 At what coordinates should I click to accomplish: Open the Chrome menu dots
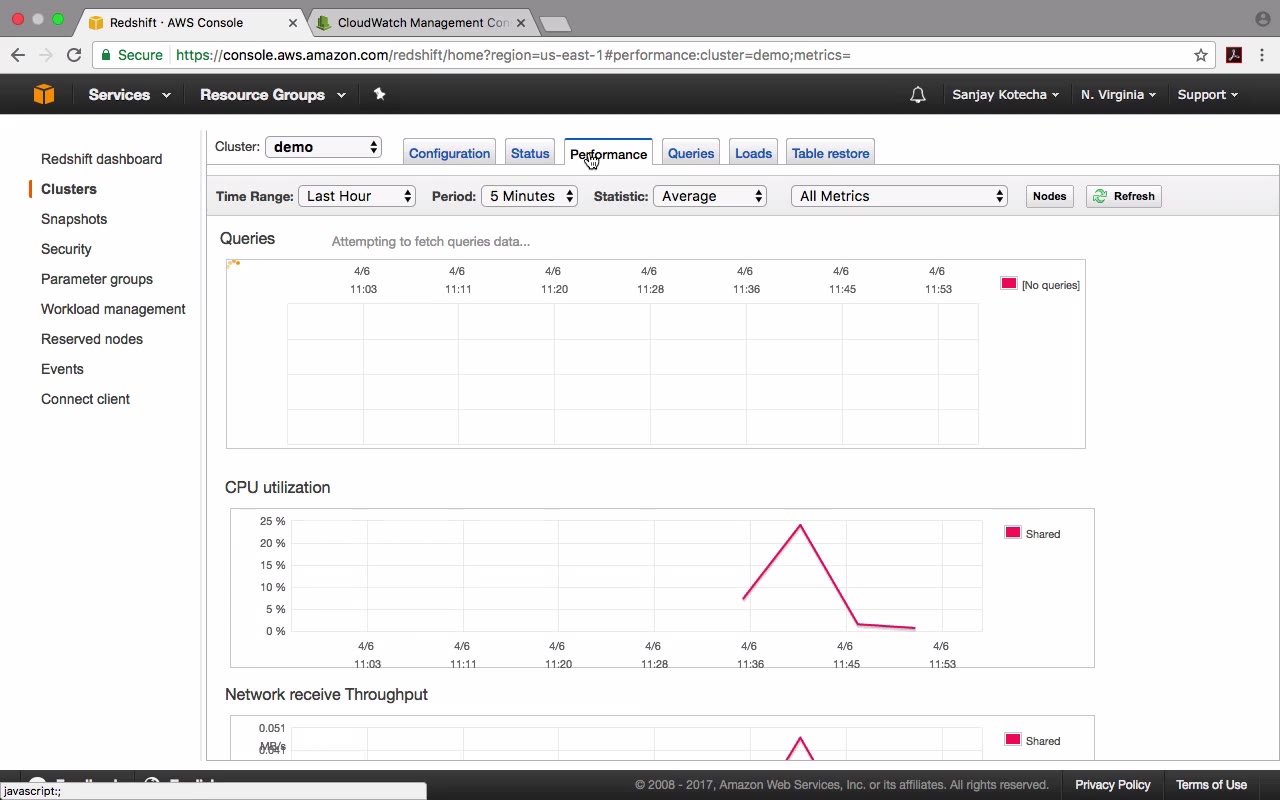coord(1264,55)
